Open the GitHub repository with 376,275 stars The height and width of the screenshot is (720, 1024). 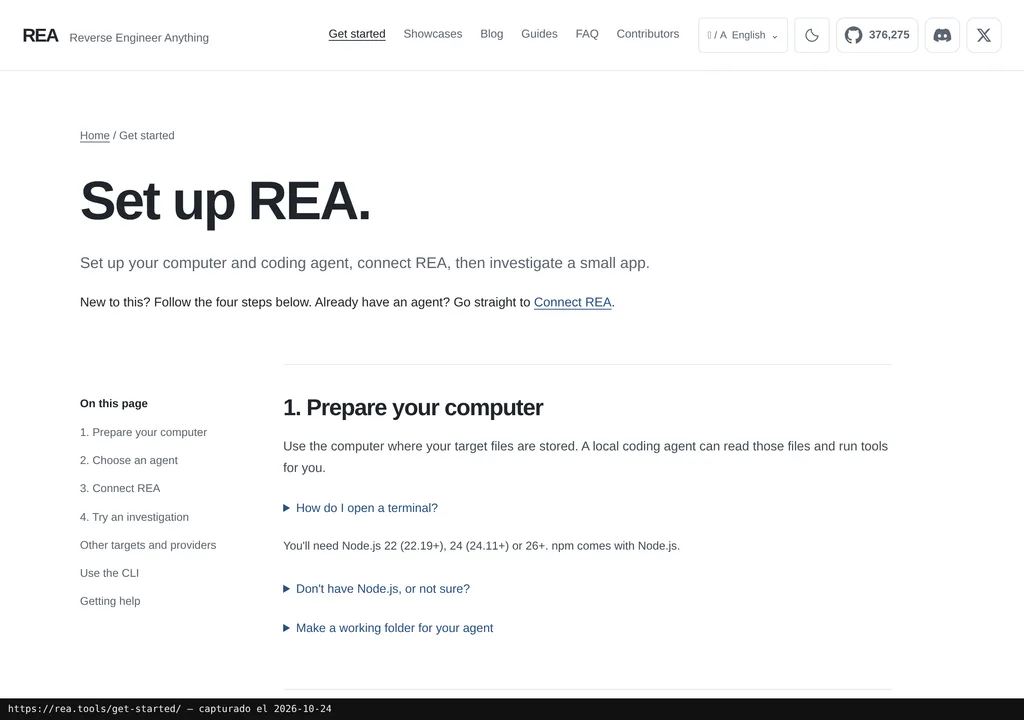[877, 35]
